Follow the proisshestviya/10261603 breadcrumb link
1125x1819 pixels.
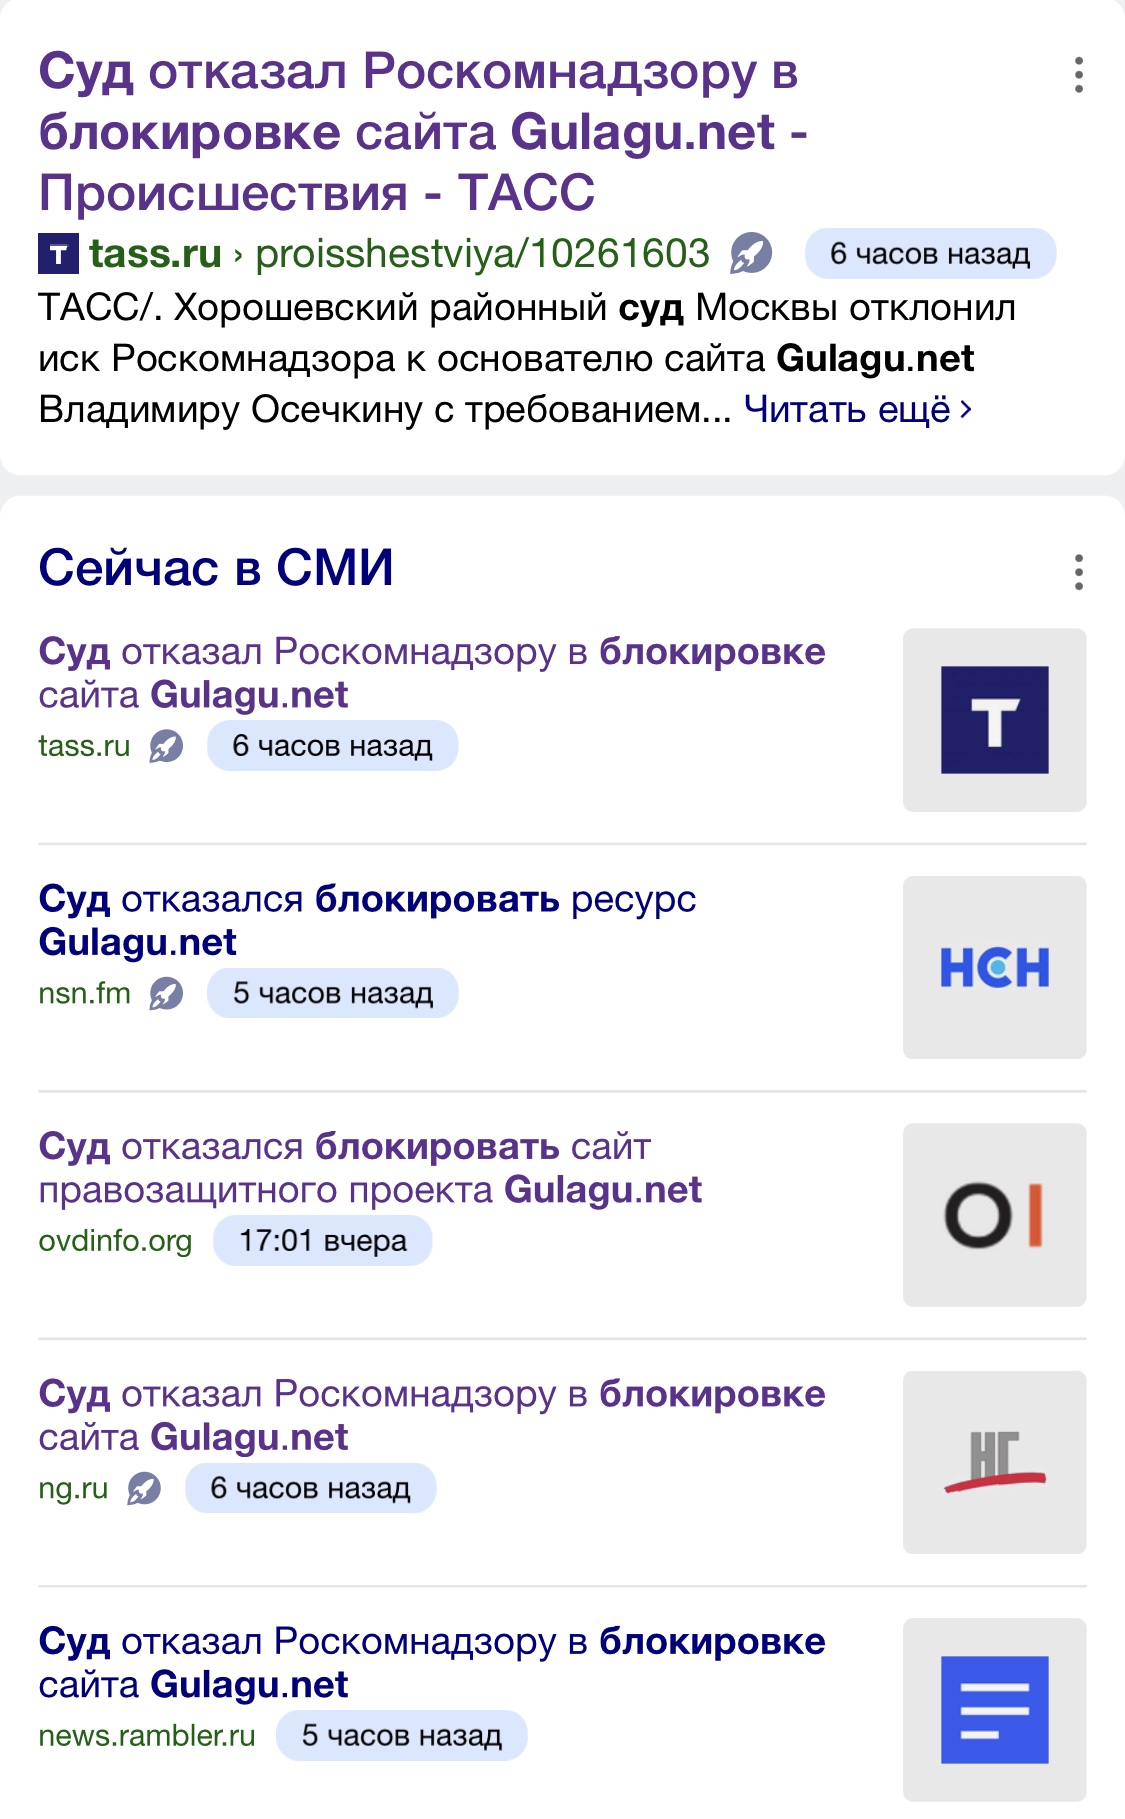482,254
